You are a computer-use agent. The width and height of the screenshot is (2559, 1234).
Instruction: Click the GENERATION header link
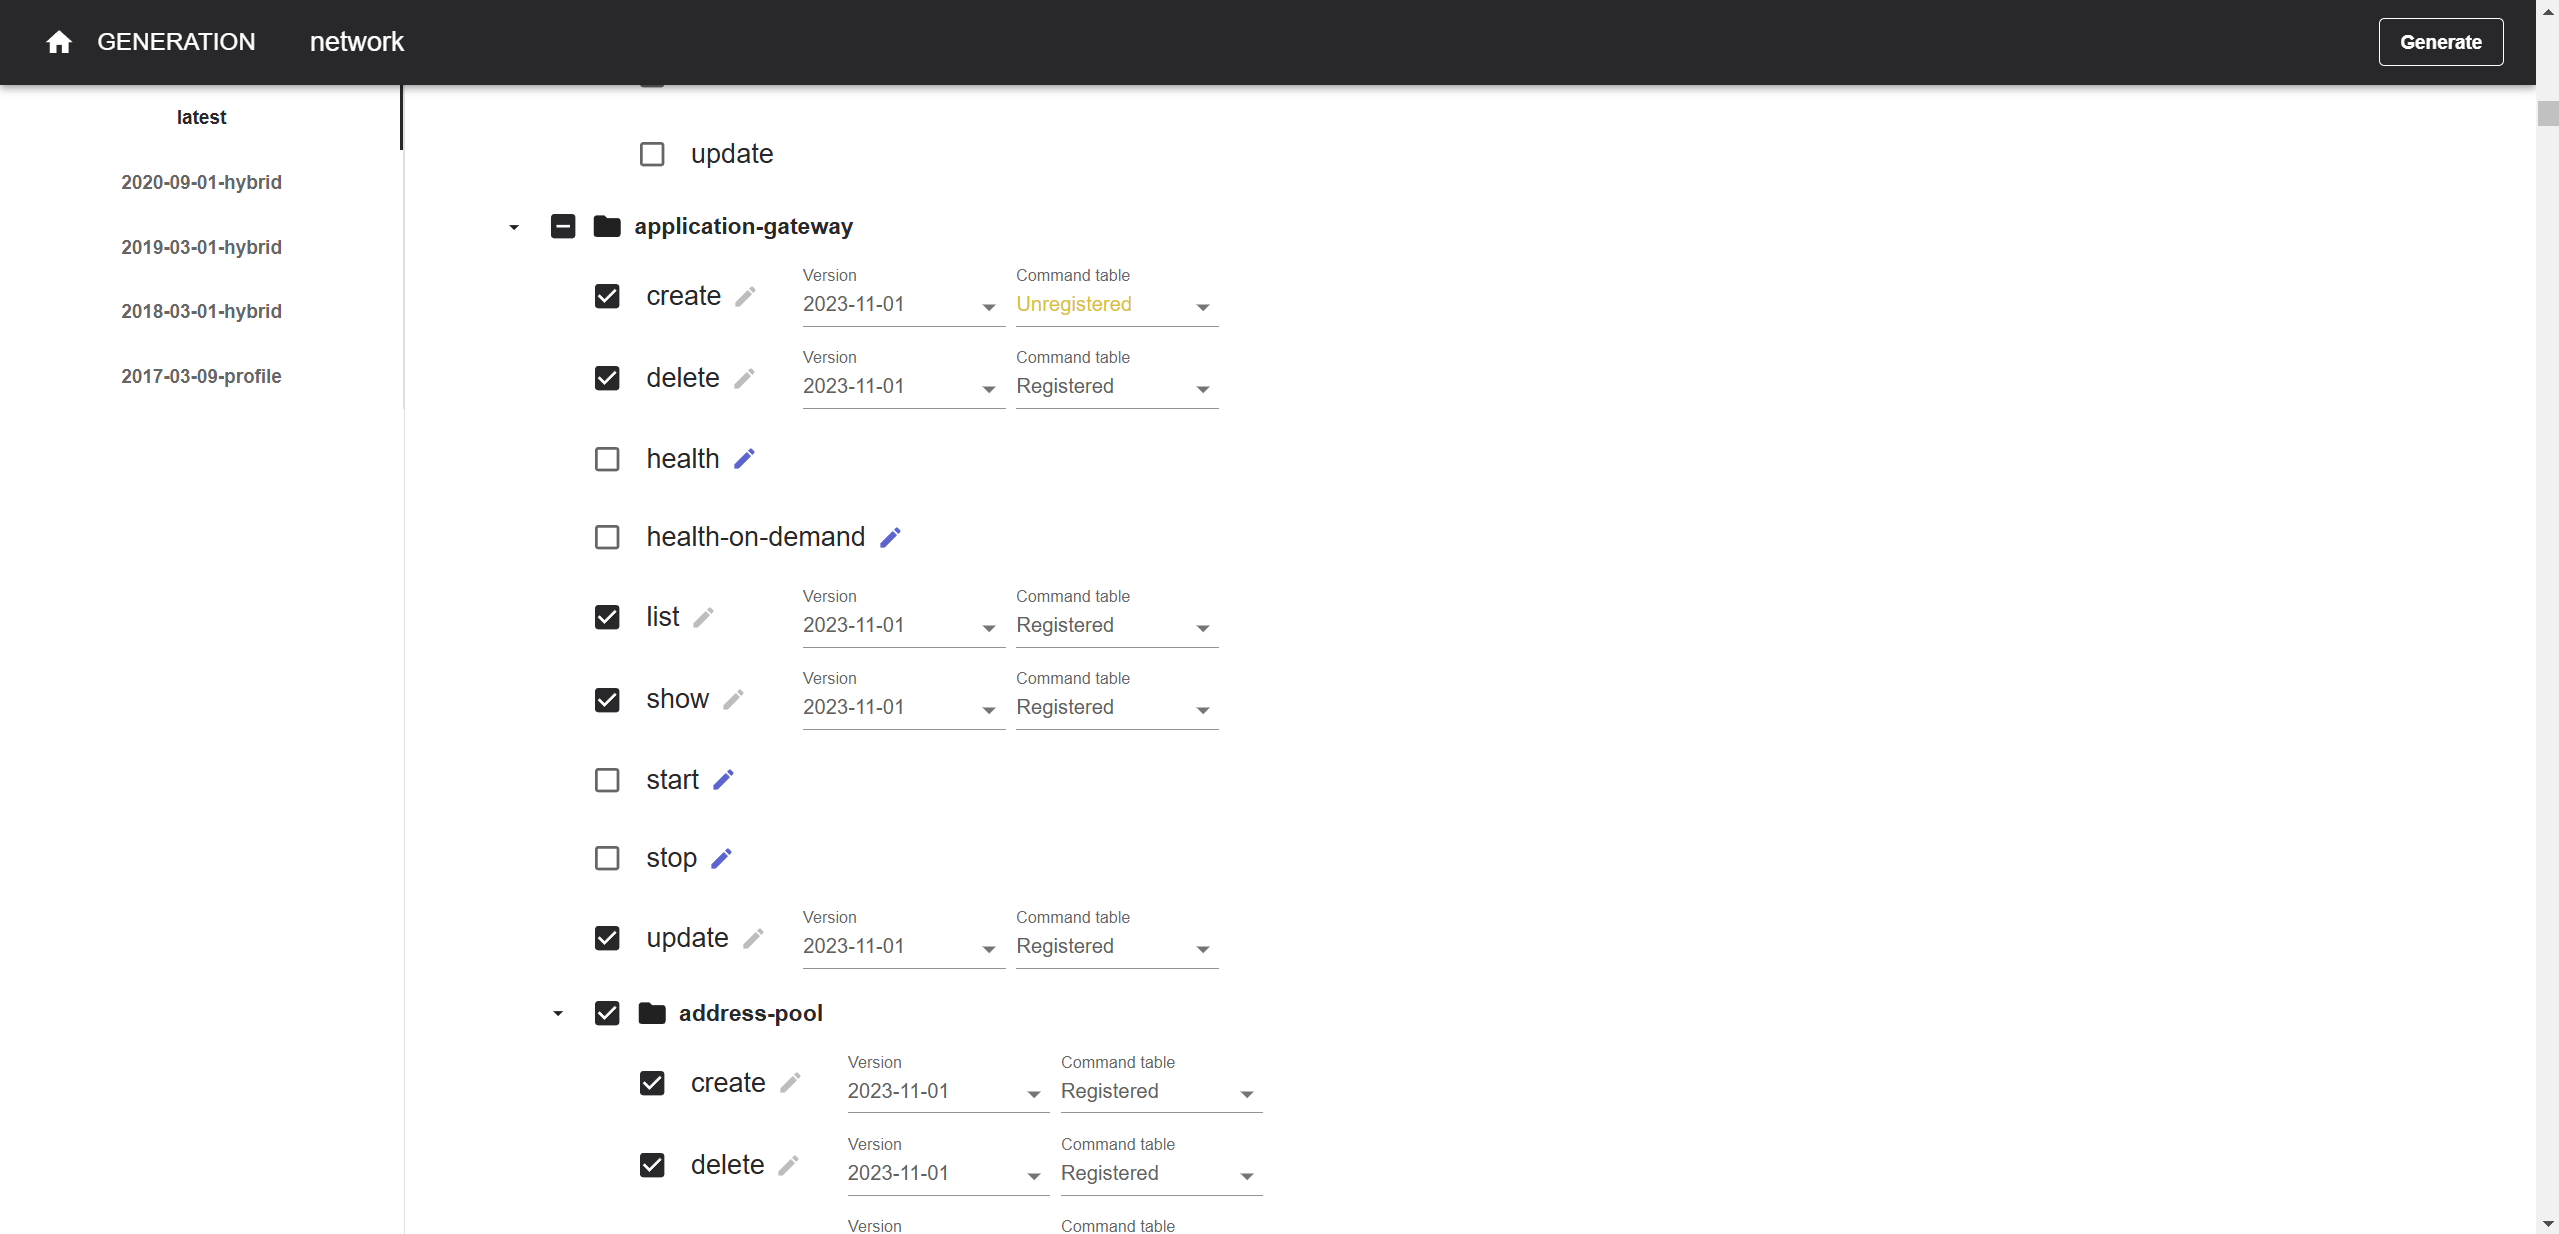(176, 42)
